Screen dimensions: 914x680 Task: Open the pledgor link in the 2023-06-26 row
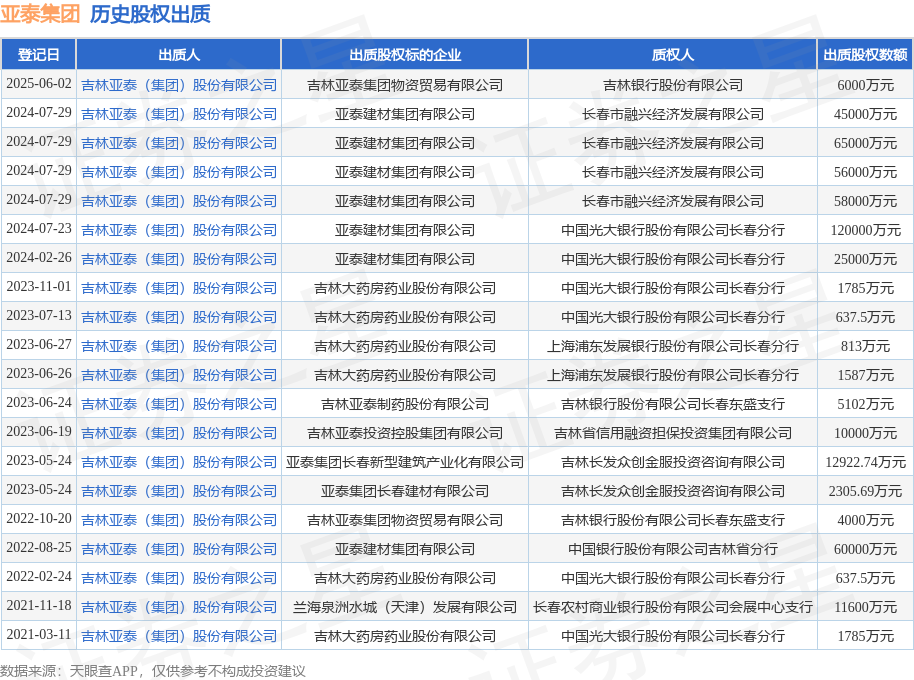(179, 375)
